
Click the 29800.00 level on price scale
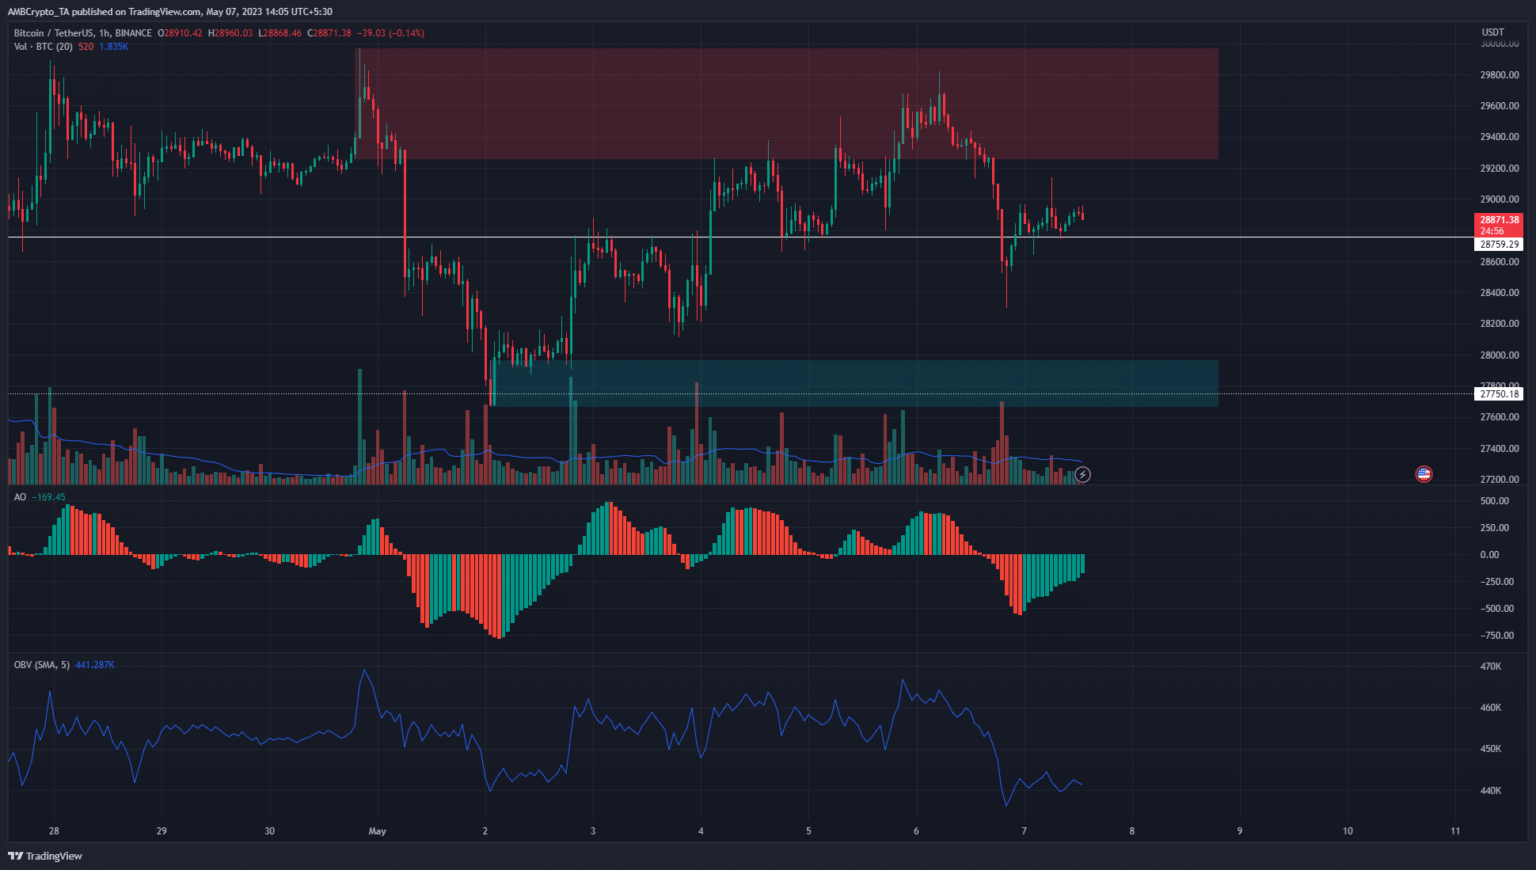coord(1499,75)
